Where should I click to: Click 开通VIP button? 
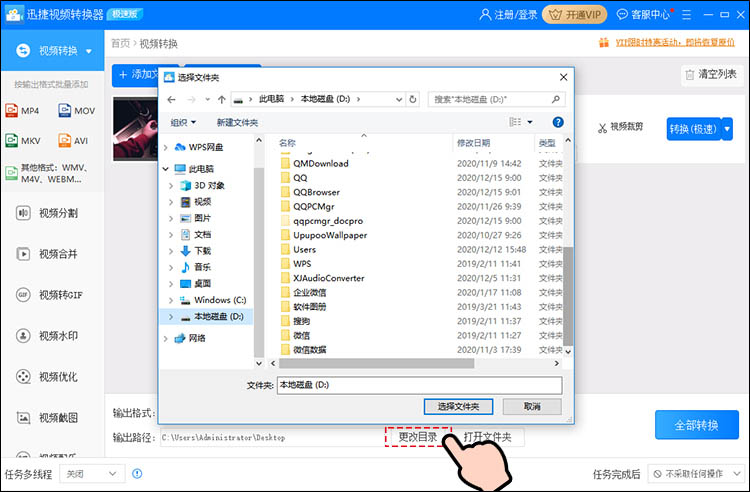pos(574,15)
